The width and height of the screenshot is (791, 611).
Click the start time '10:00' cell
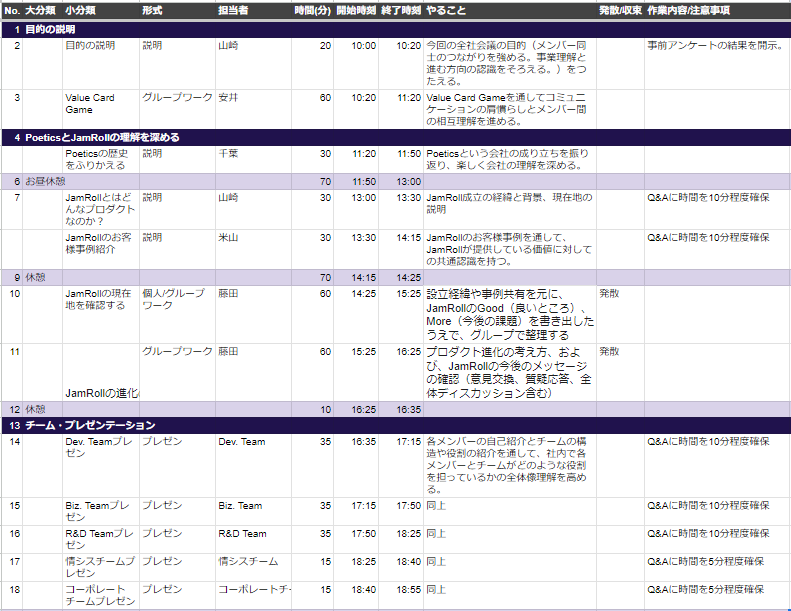coord(356,64)
